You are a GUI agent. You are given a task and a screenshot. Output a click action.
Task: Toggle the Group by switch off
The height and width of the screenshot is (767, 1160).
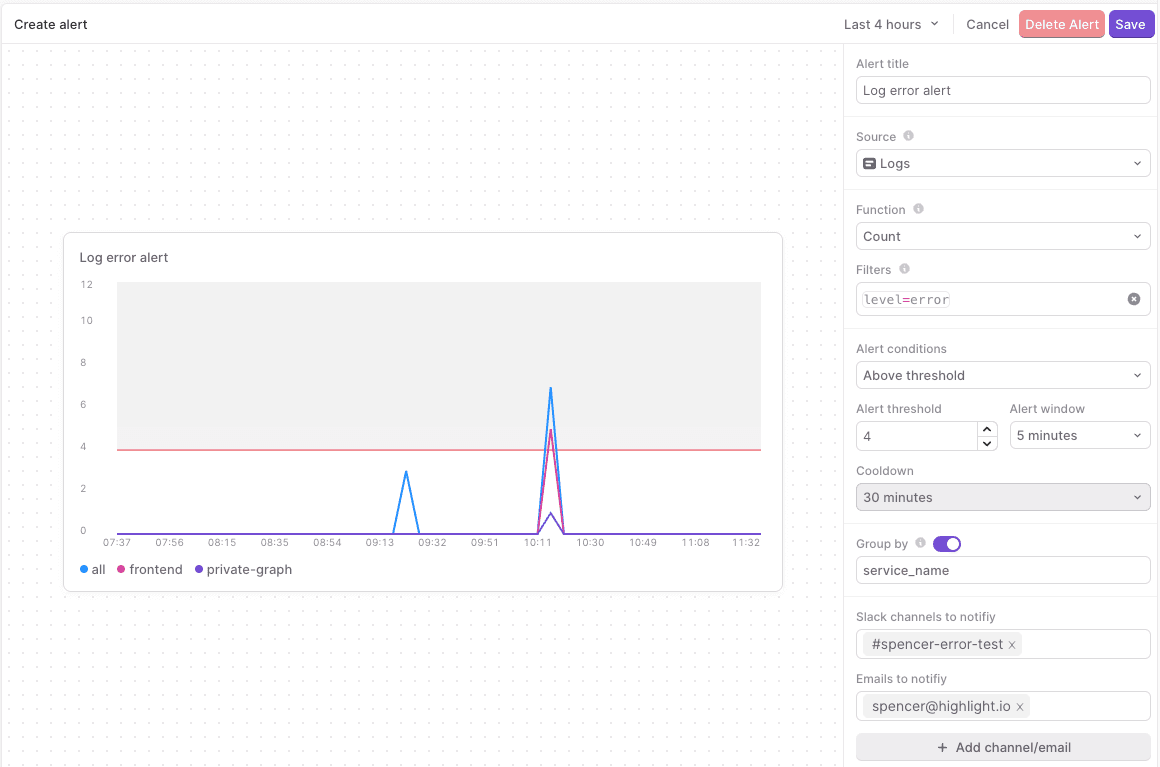click(x=946, y=544)
